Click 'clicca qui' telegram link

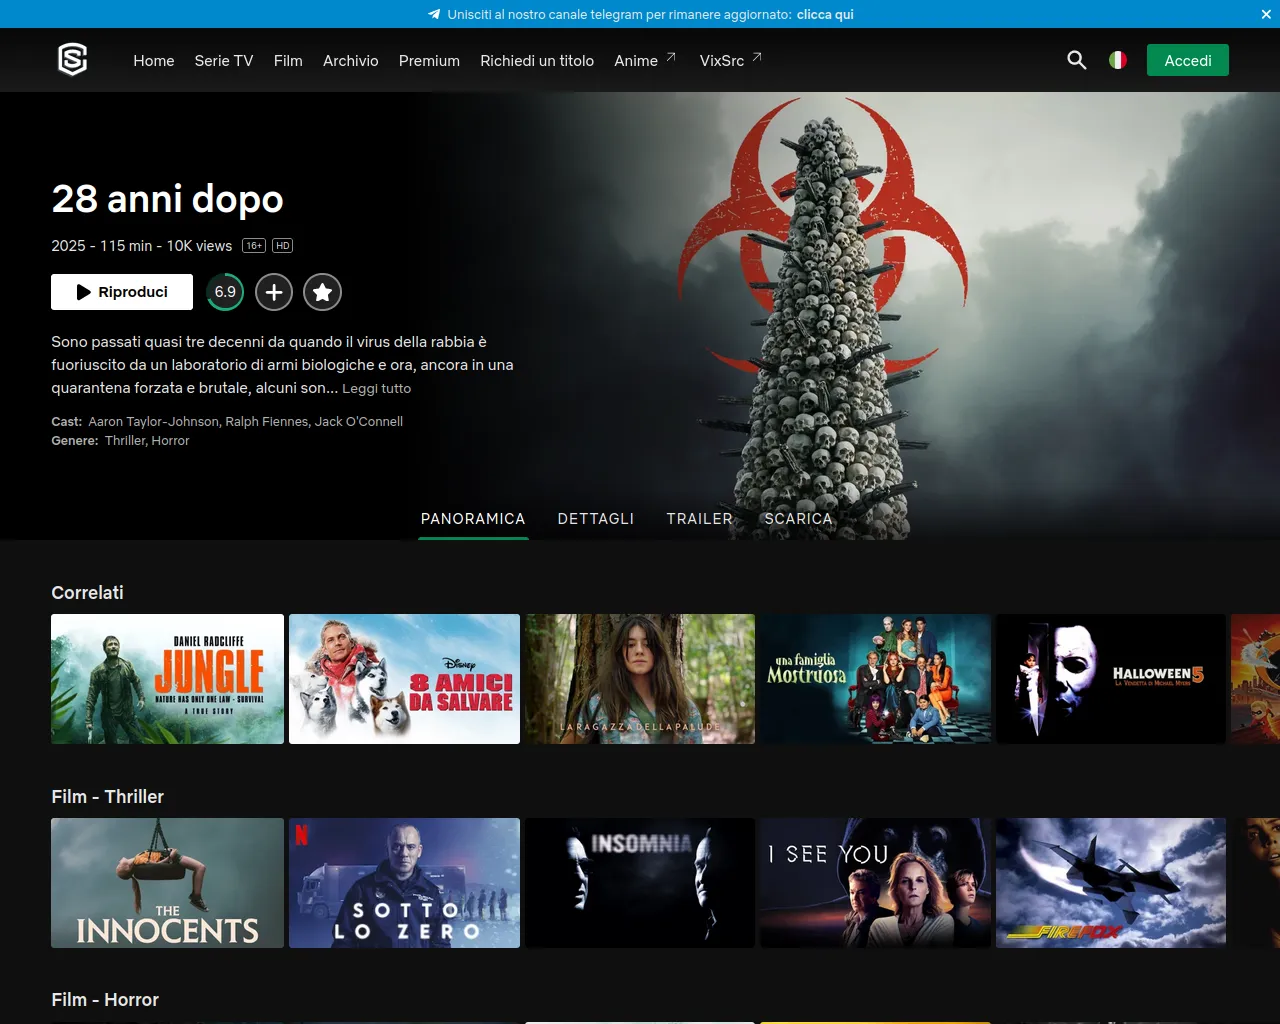pyautogui.click(x=825, y=14)
